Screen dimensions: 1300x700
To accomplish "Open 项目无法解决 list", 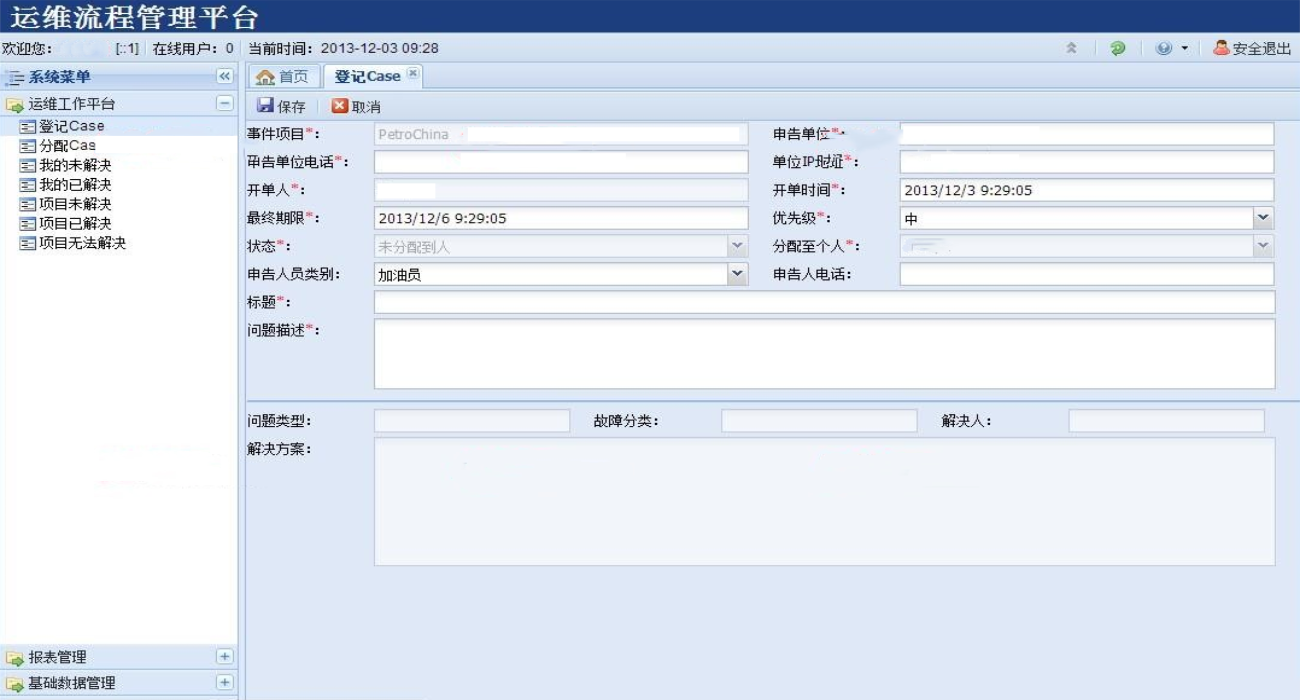I will pyautogui.click(x=83, y=243).
